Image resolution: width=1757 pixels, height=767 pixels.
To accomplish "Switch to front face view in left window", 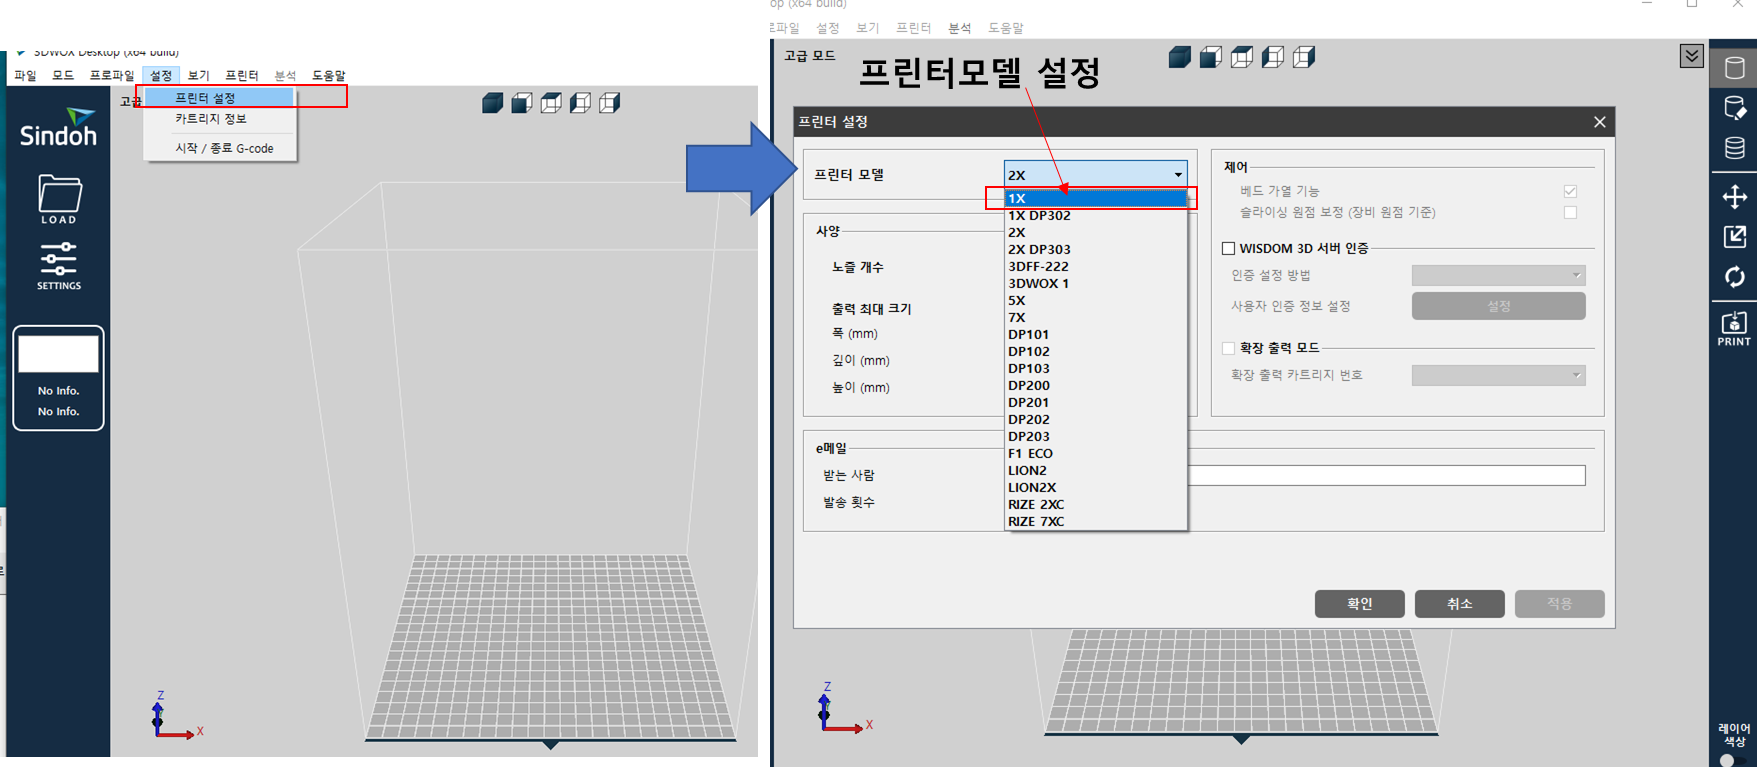I will pyautogui.click(x=521, y=103).
